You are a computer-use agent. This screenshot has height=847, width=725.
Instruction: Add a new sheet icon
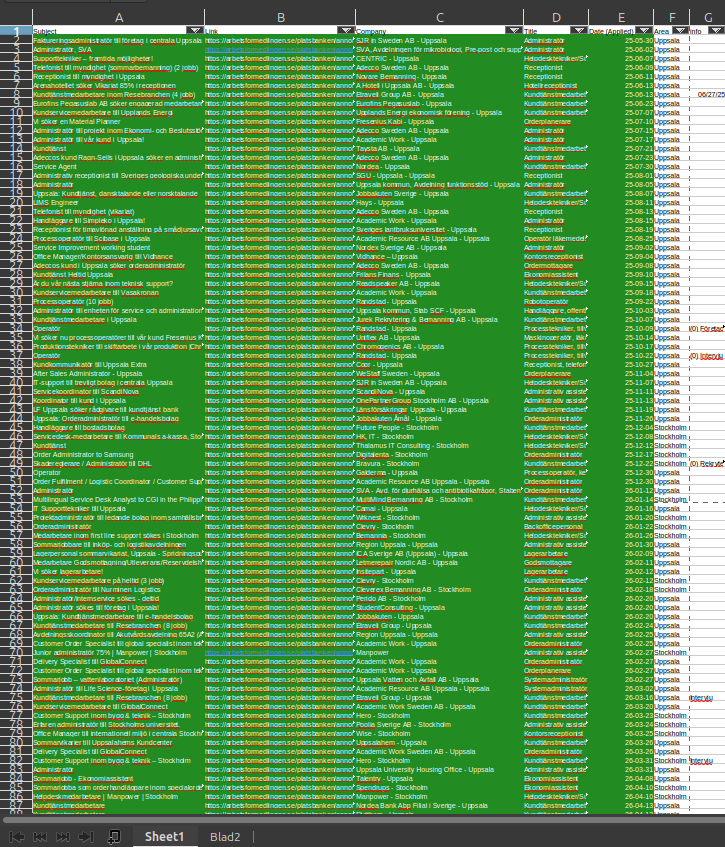point(114,837)
